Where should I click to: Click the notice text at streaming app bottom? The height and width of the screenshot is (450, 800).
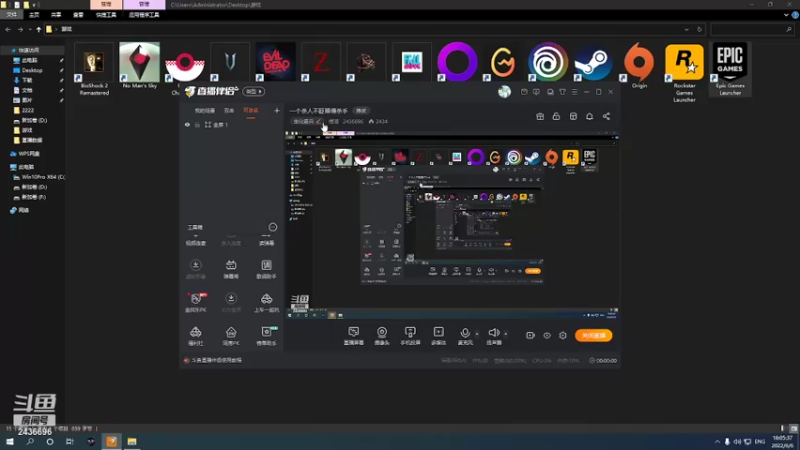click(216, 360)
